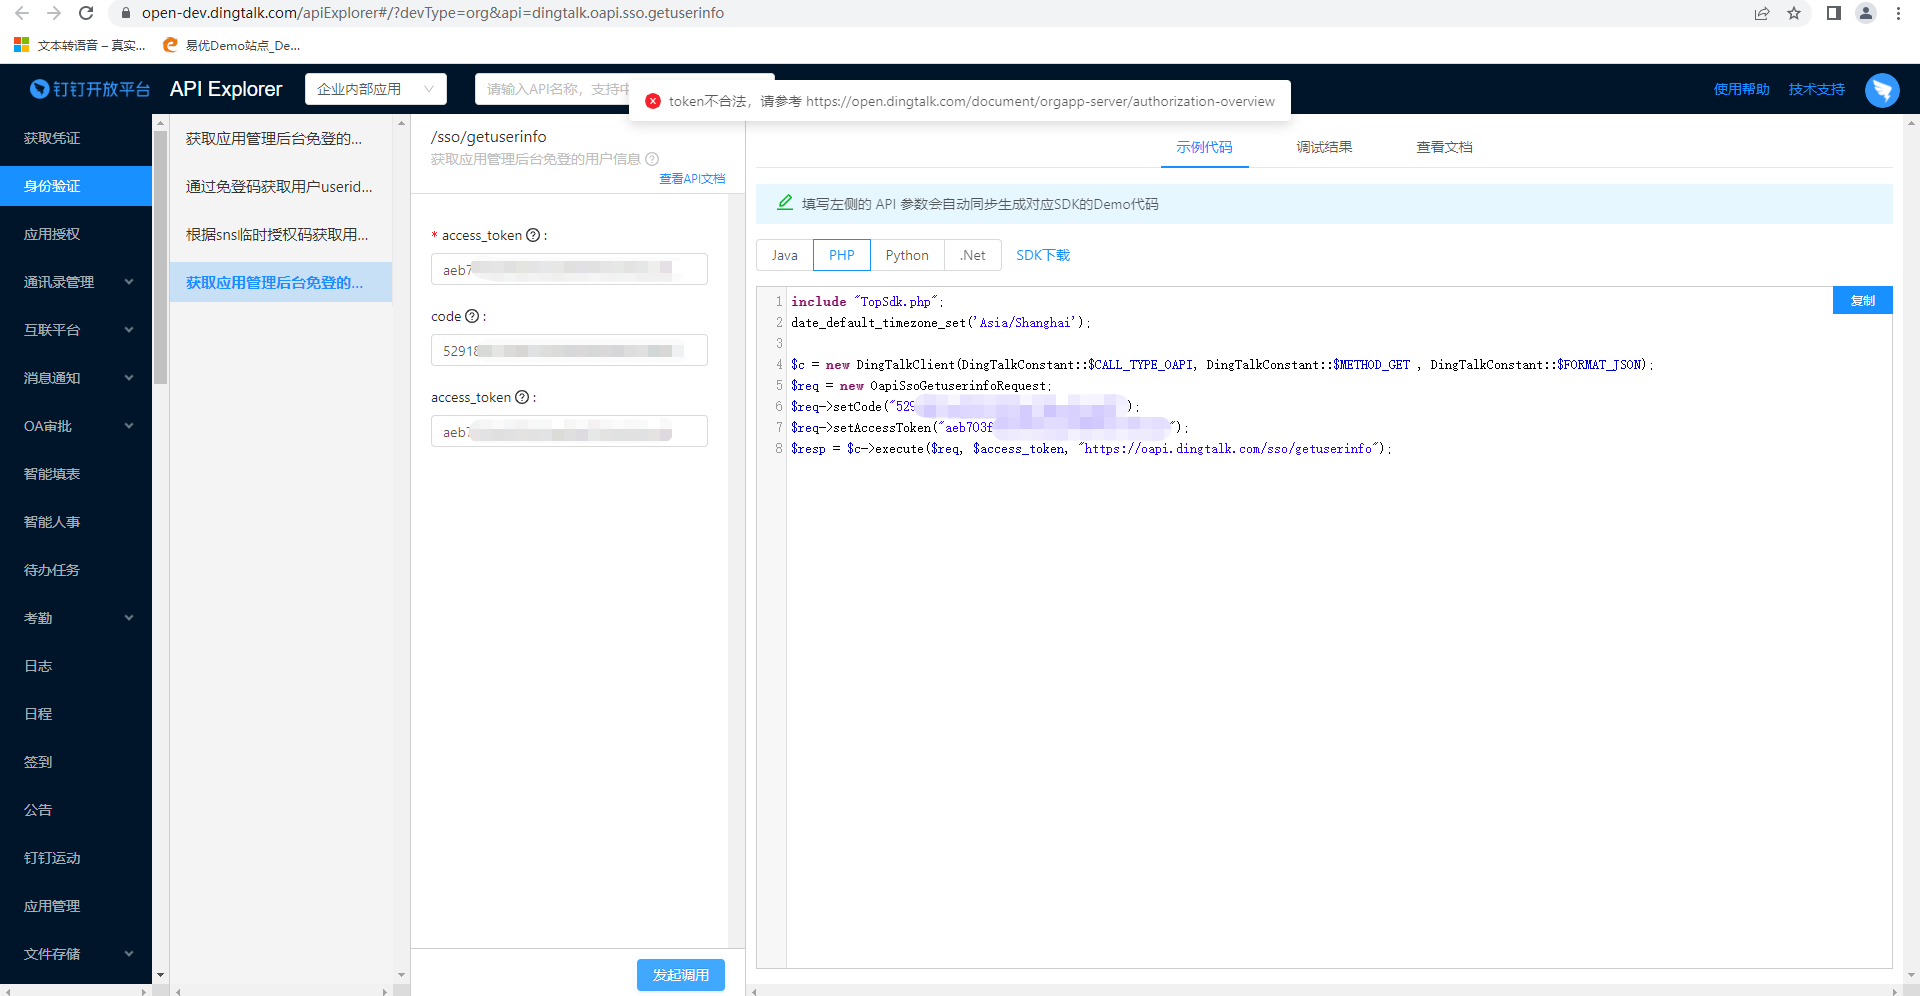The height and width of the screenshot is (996, 1920).
Task: Open the 使用帮助 link
Action: [x=1742, y=89]
